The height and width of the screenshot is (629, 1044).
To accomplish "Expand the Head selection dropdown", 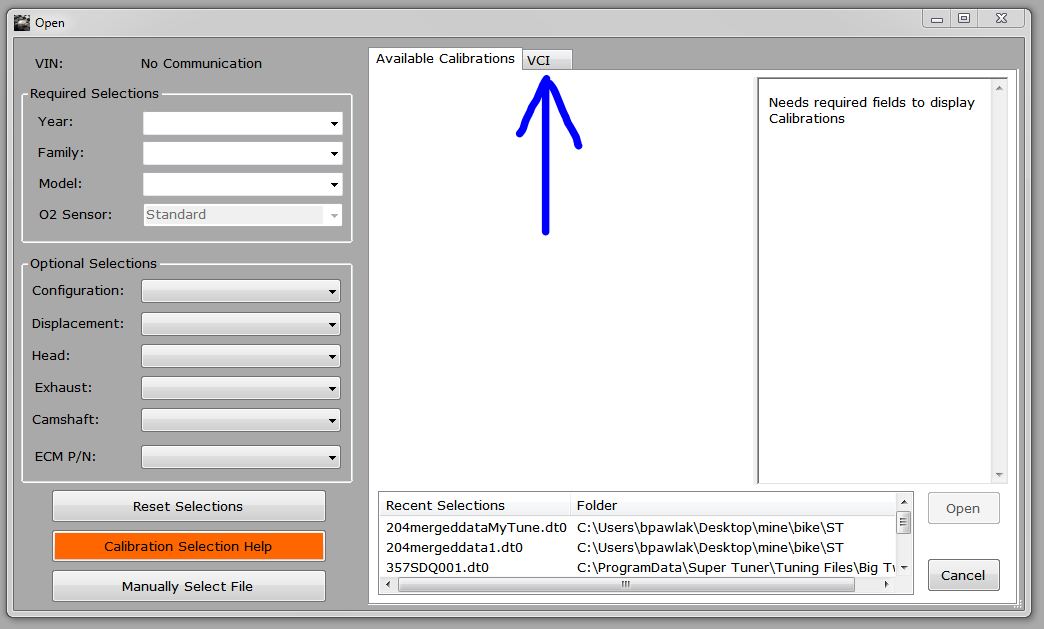I will point(241,356).
